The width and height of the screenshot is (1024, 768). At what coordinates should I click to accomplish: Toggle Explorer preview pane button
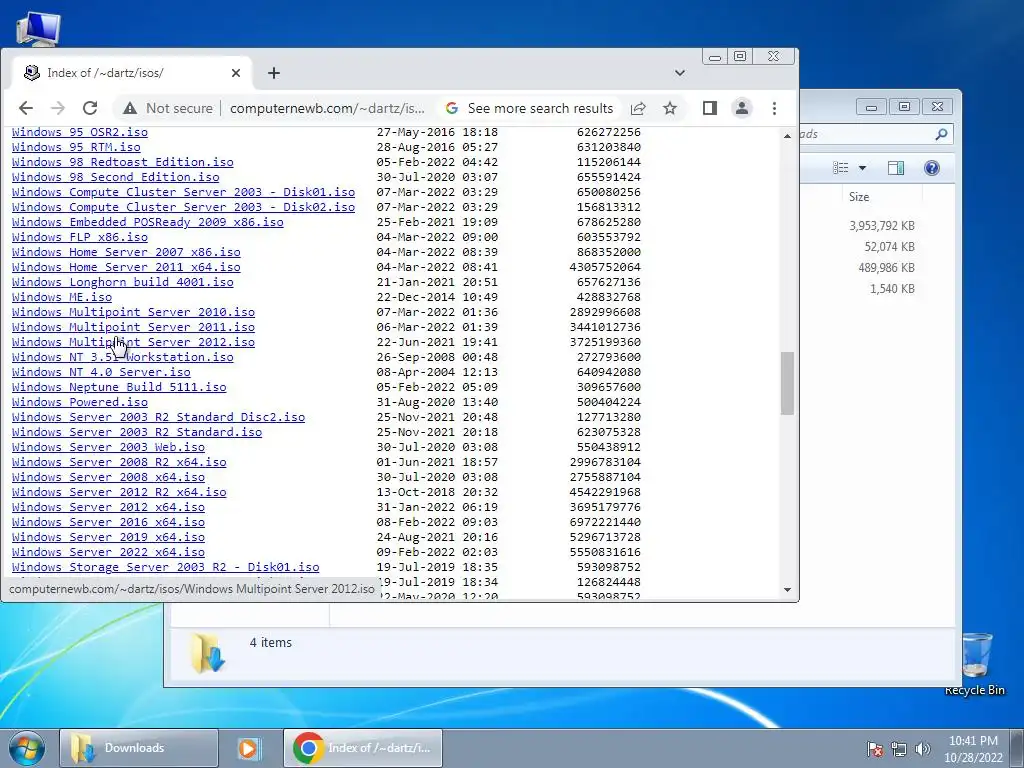[x=896, y=168]
